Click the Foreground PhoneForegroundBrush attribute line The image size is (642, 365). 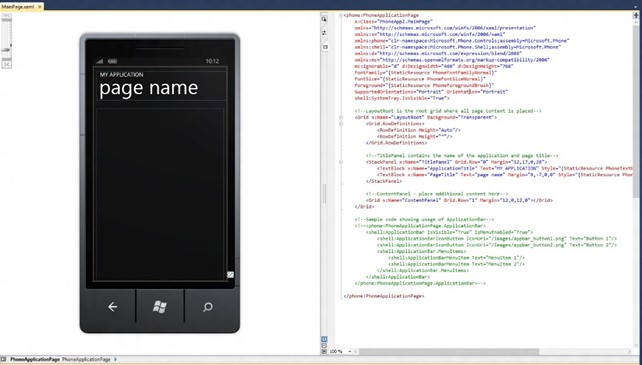425,85
